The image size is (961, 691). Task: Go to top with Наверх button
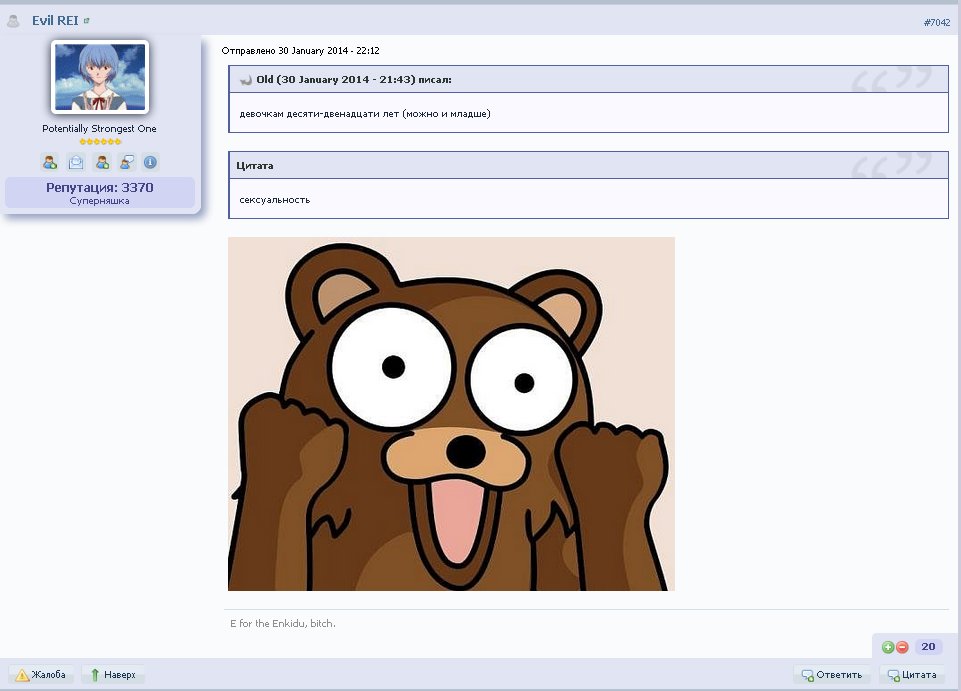tap(113, 675)
